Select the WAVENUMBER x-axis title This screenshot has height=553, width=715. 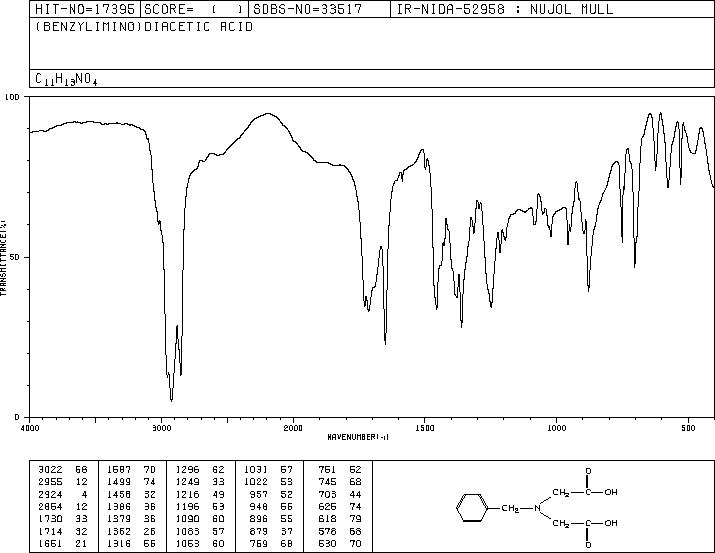(358, 437)
